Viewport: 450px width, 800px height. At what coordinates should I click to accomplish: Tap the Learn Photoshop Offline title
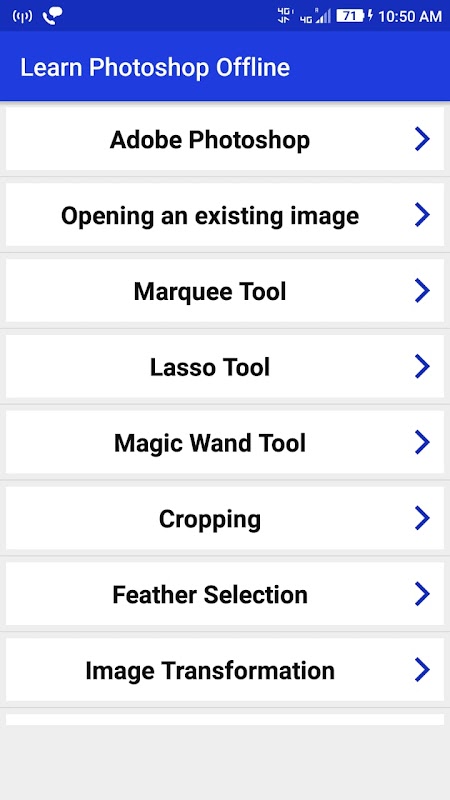[155, 68]
